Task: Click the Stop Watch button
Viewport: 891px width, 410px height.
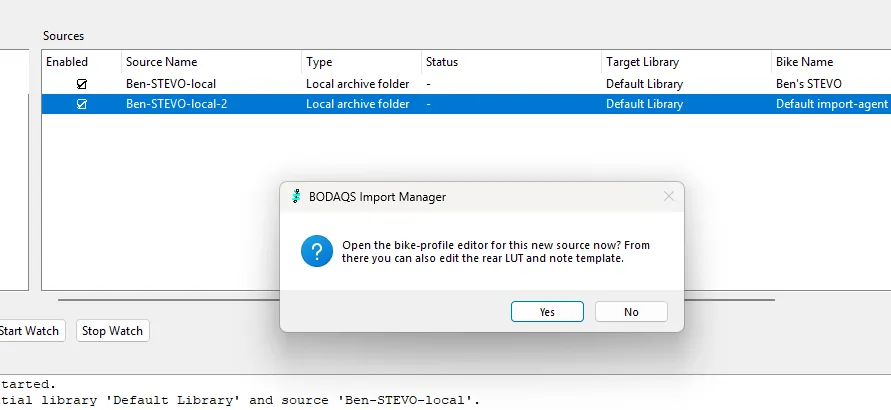Action: click(113, 330)
